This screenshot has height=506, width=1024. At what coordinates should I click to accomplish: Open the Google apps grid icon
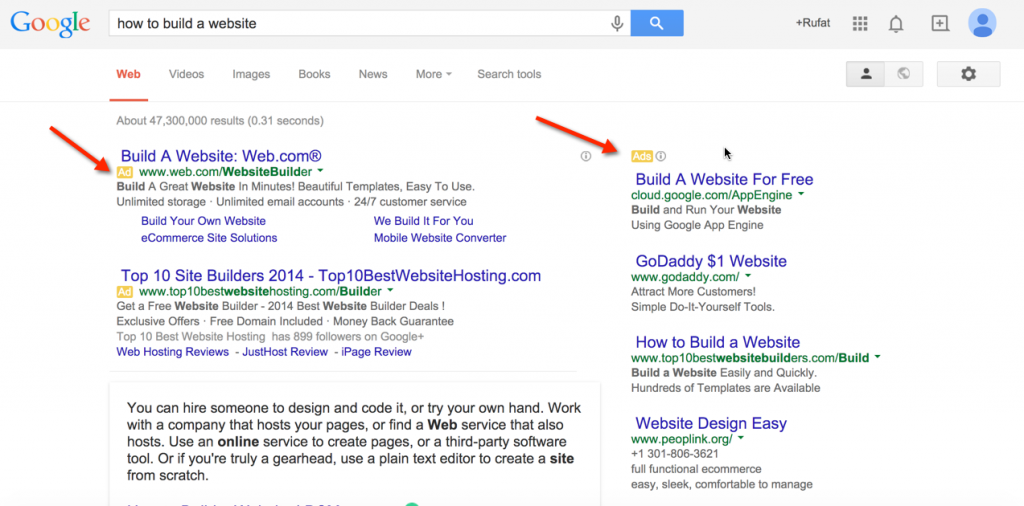tap(860, 24)
